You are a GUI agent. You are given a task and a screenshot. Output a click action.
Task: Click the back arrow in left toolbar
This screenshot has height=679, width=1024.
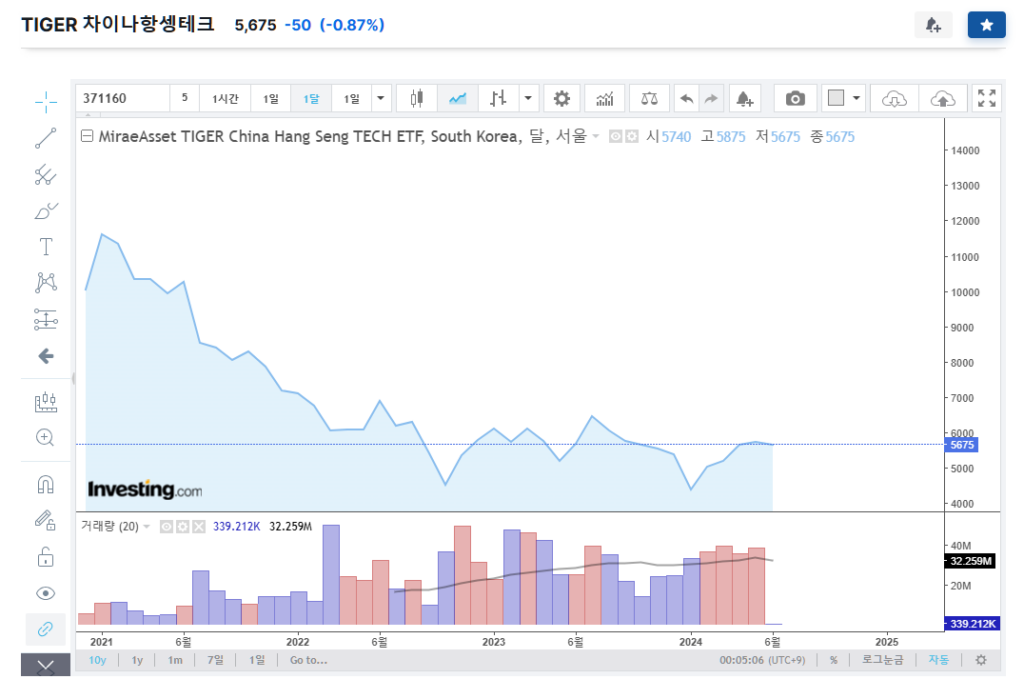coord(46,356)
